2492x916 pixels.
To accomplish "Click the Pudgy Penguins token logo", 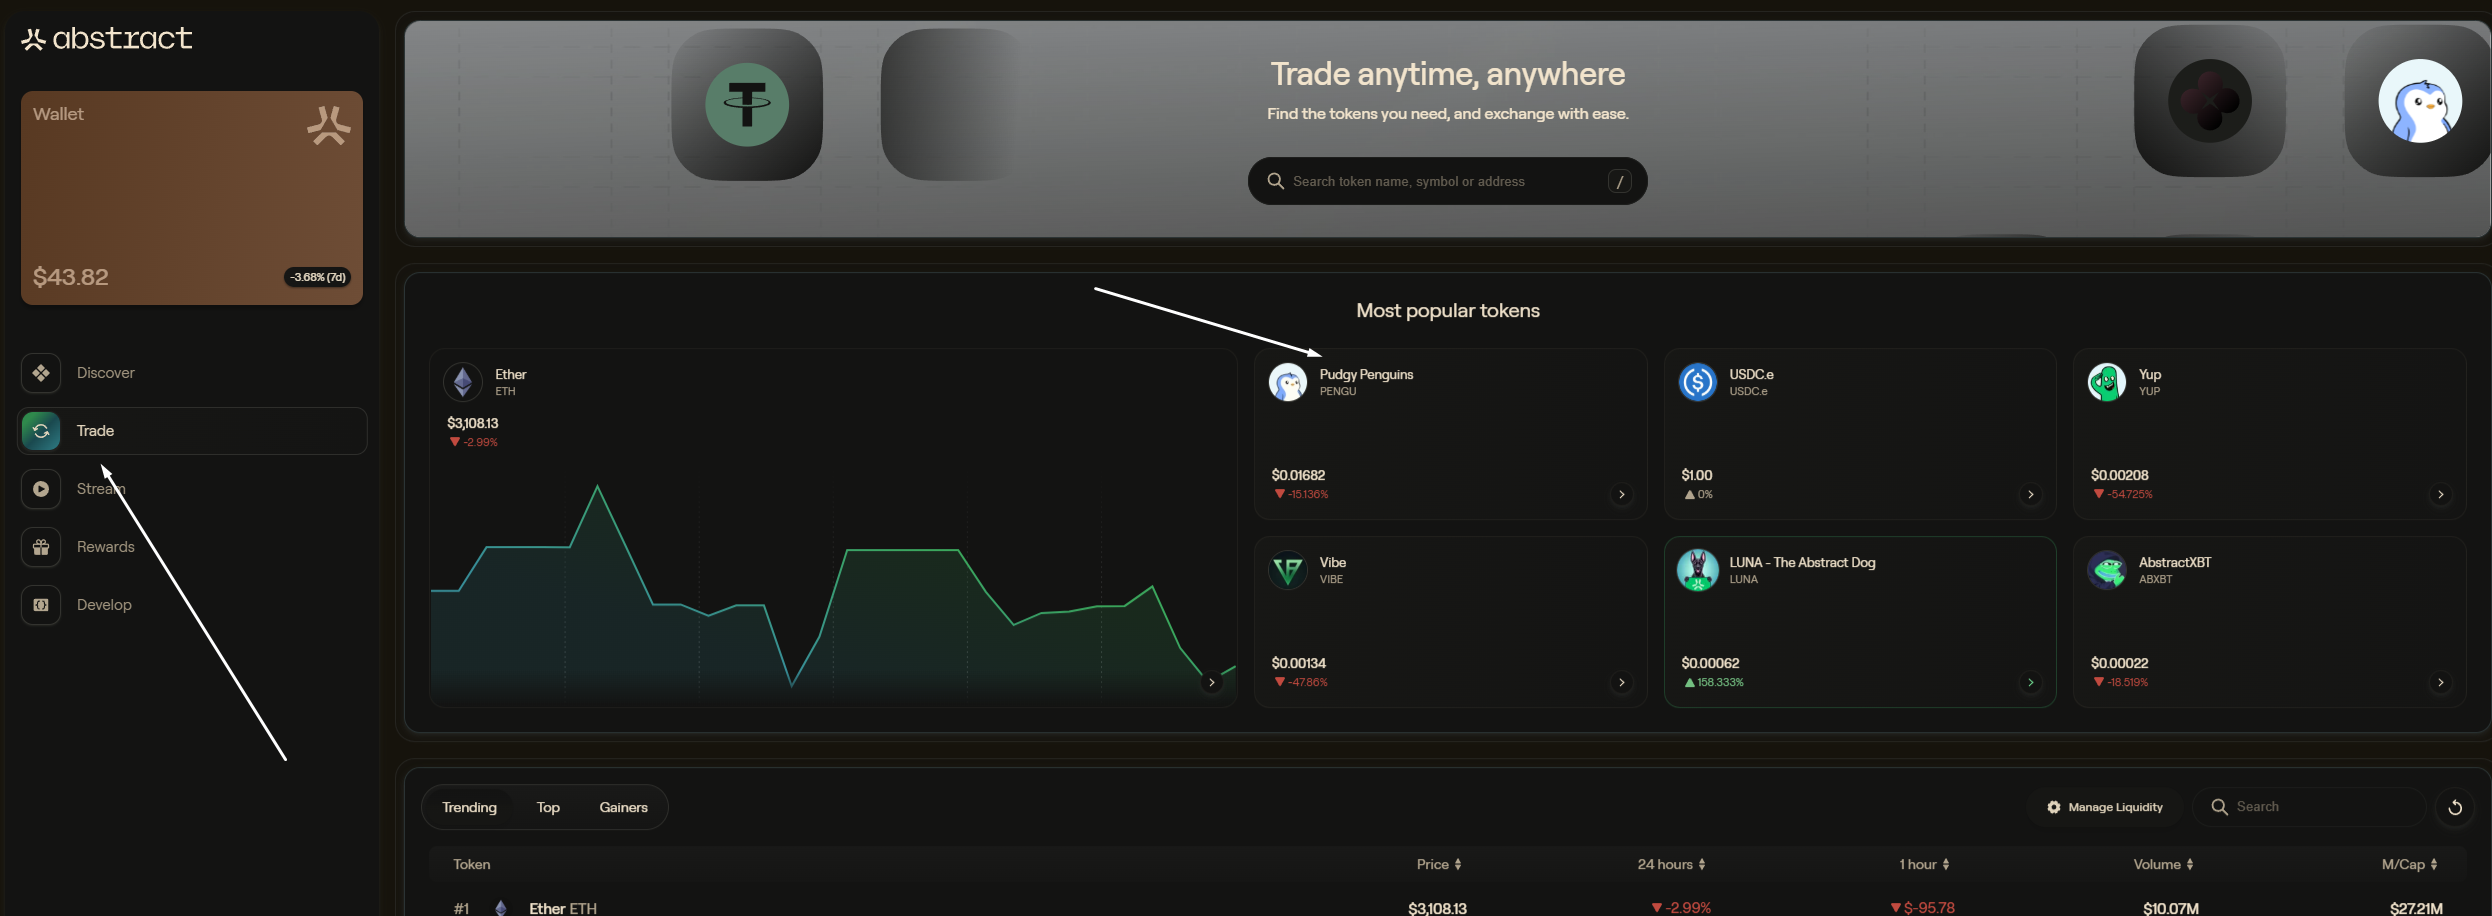I will pos(1288,382).
